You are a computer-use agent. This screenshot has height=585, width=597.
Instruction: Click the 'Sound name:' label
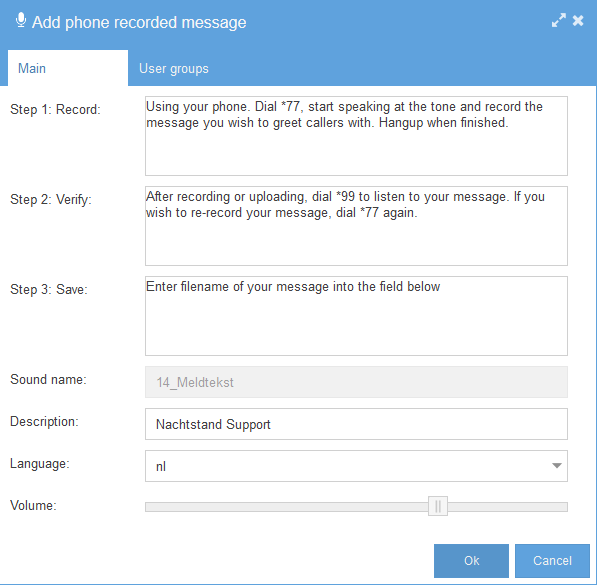click(48, 379)
